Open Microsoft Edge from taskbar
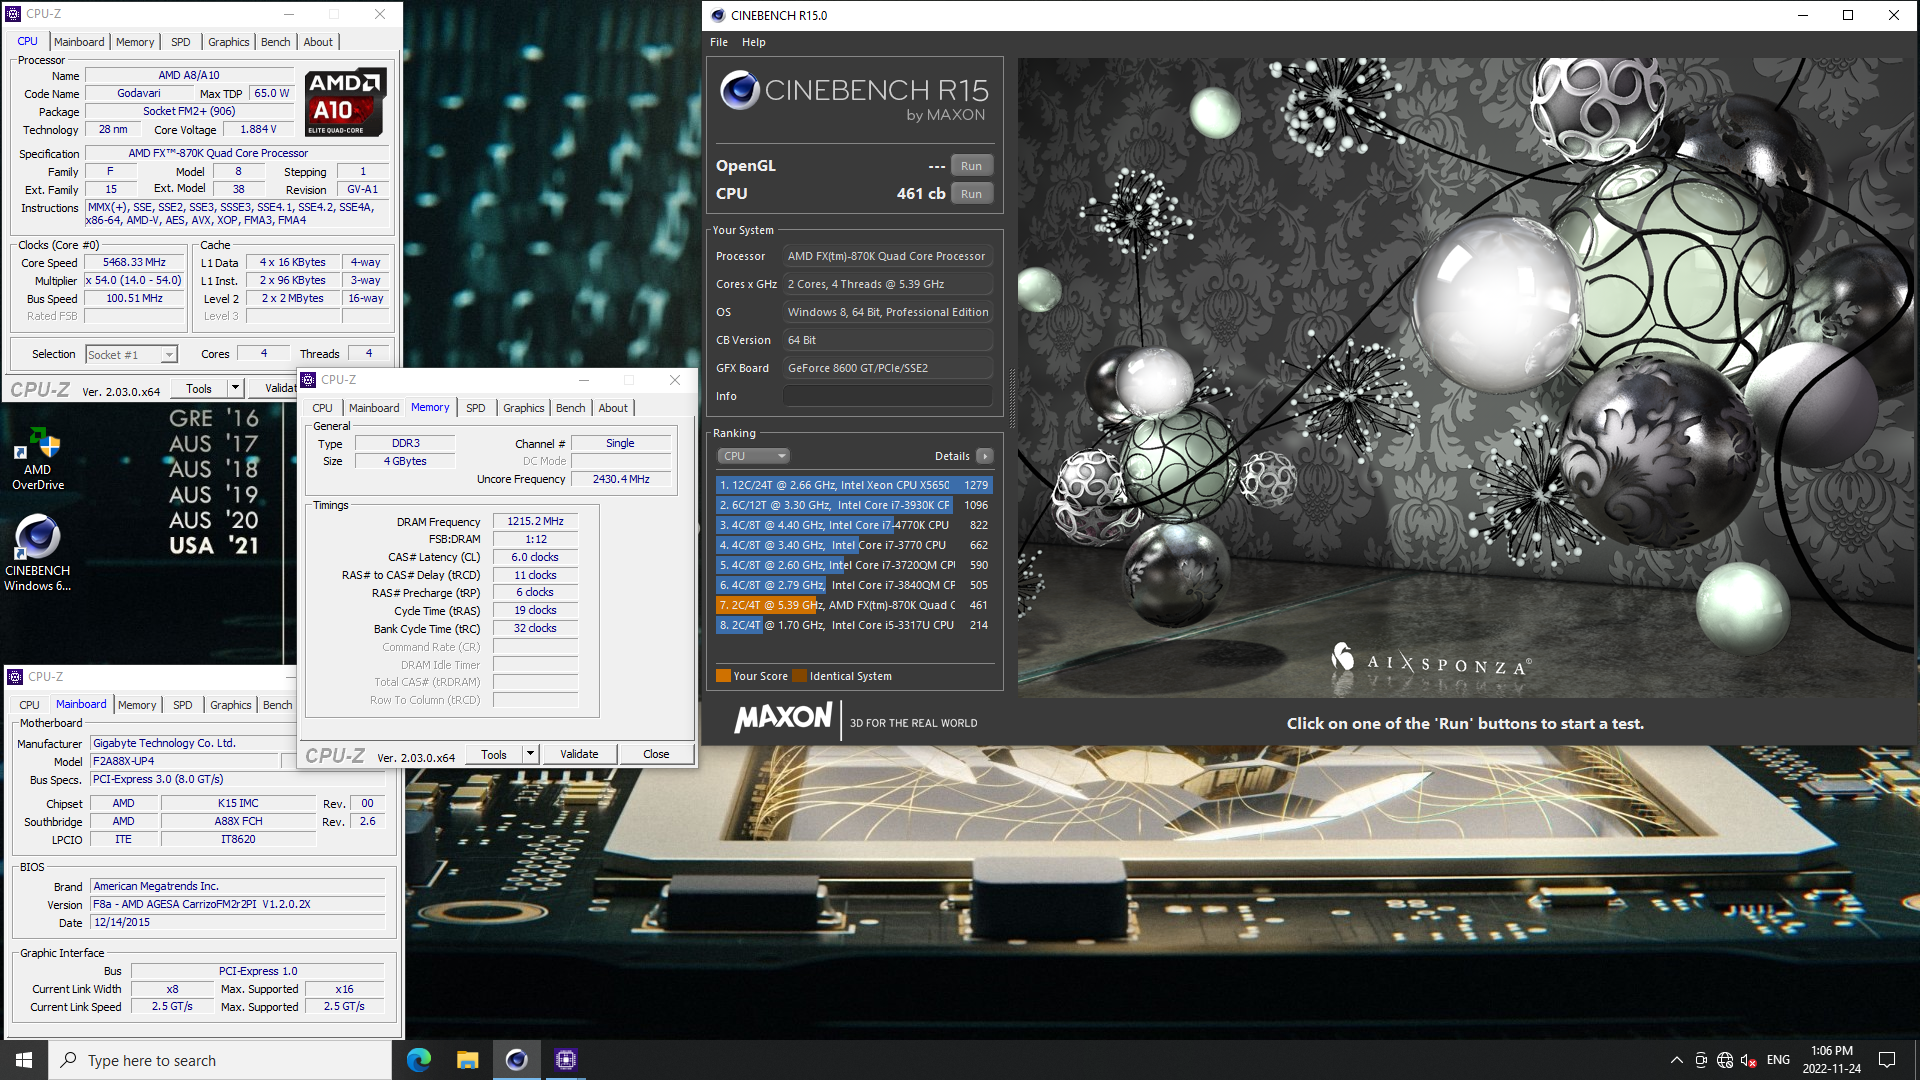1920x1080 pixels. [x=419, y=1060]
